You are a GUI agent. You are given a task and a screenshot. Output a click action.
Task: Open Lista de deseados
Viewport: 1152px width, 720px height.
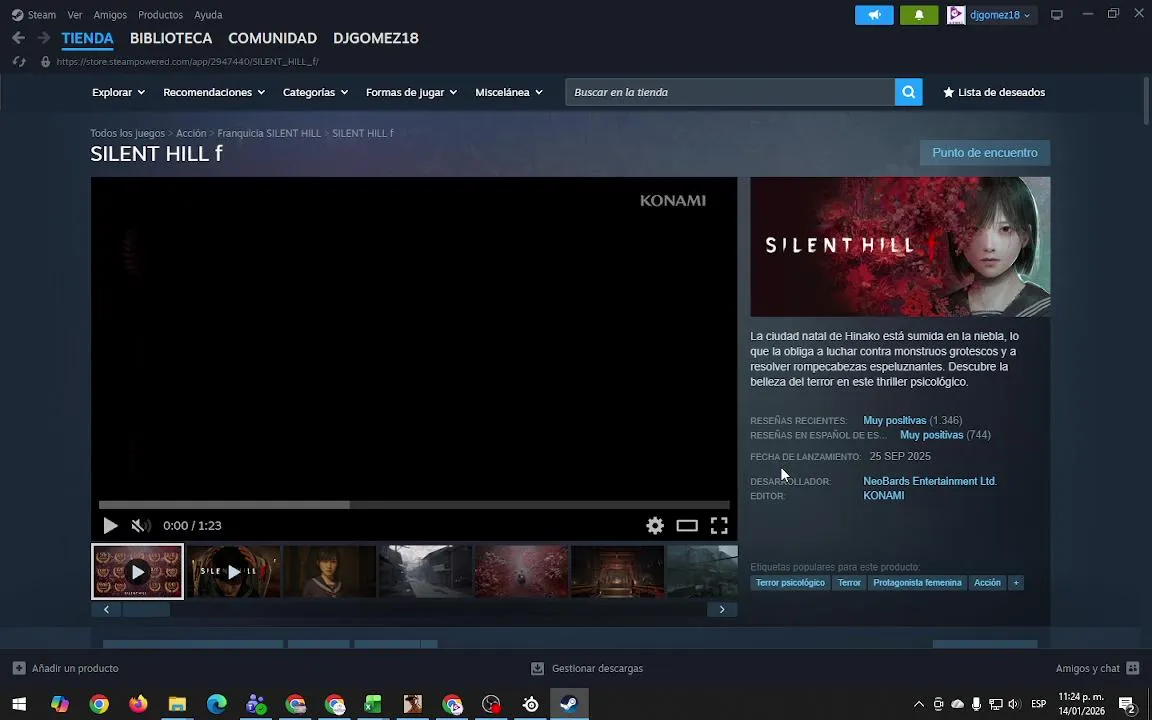pos(994,92)
